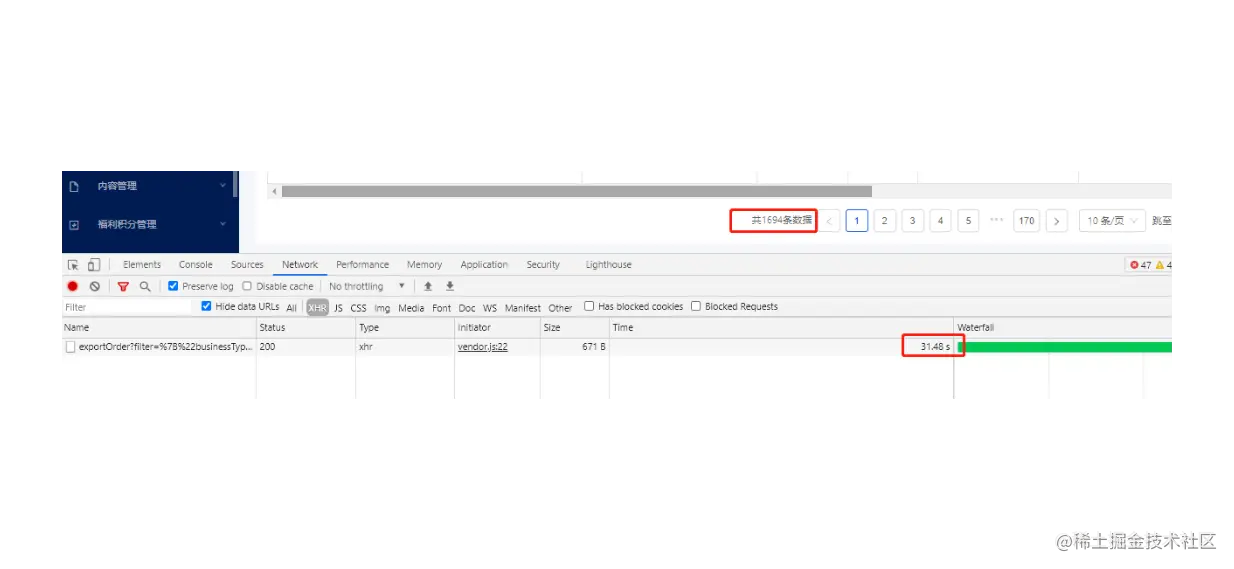Filter requests by Media
Image resolution: width=1234 pixels, height=569 pixels.
[411, 308]
